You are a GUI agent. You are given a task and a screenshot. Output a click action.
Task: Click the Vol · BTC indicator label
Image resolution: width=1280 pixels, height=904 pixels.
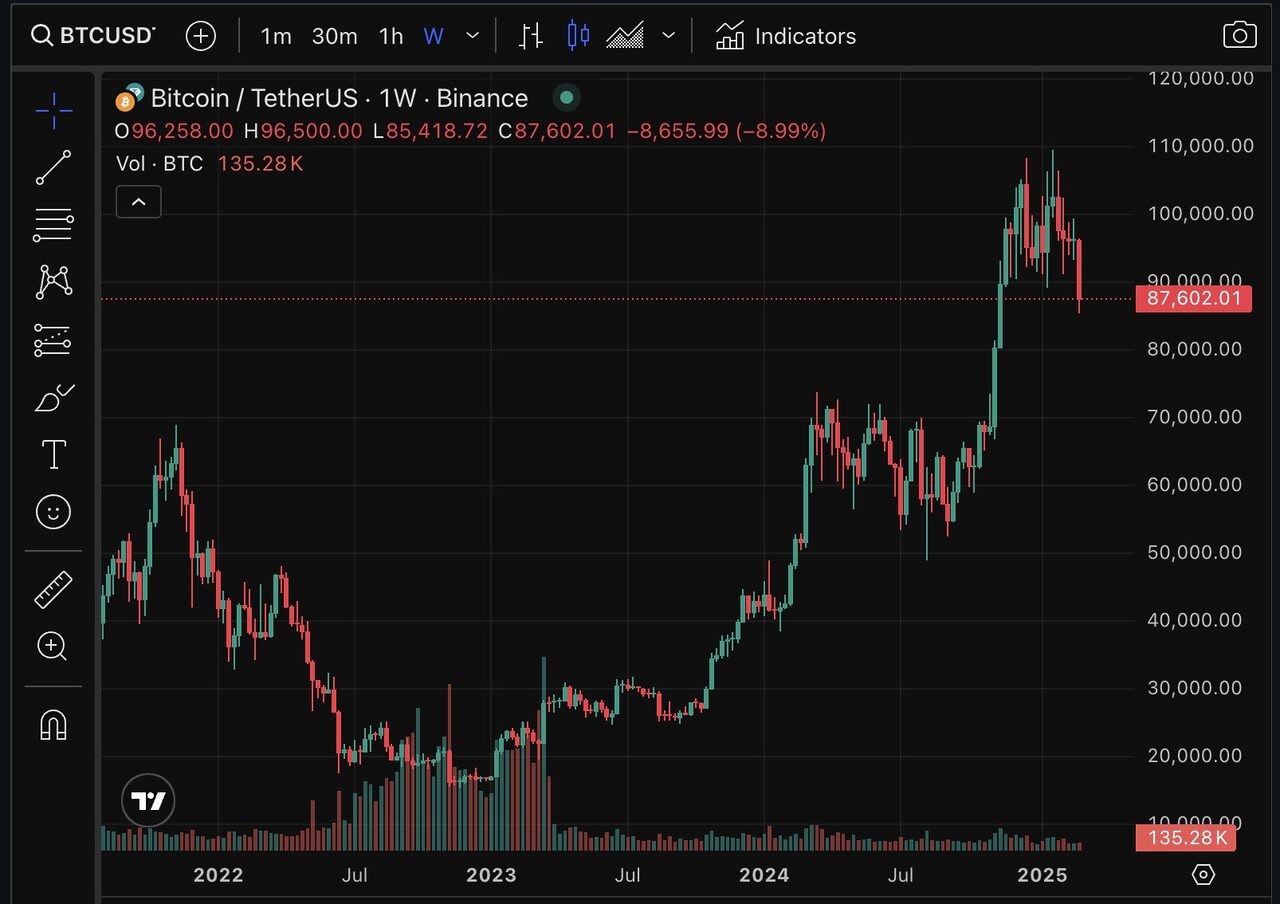point(159,163)
